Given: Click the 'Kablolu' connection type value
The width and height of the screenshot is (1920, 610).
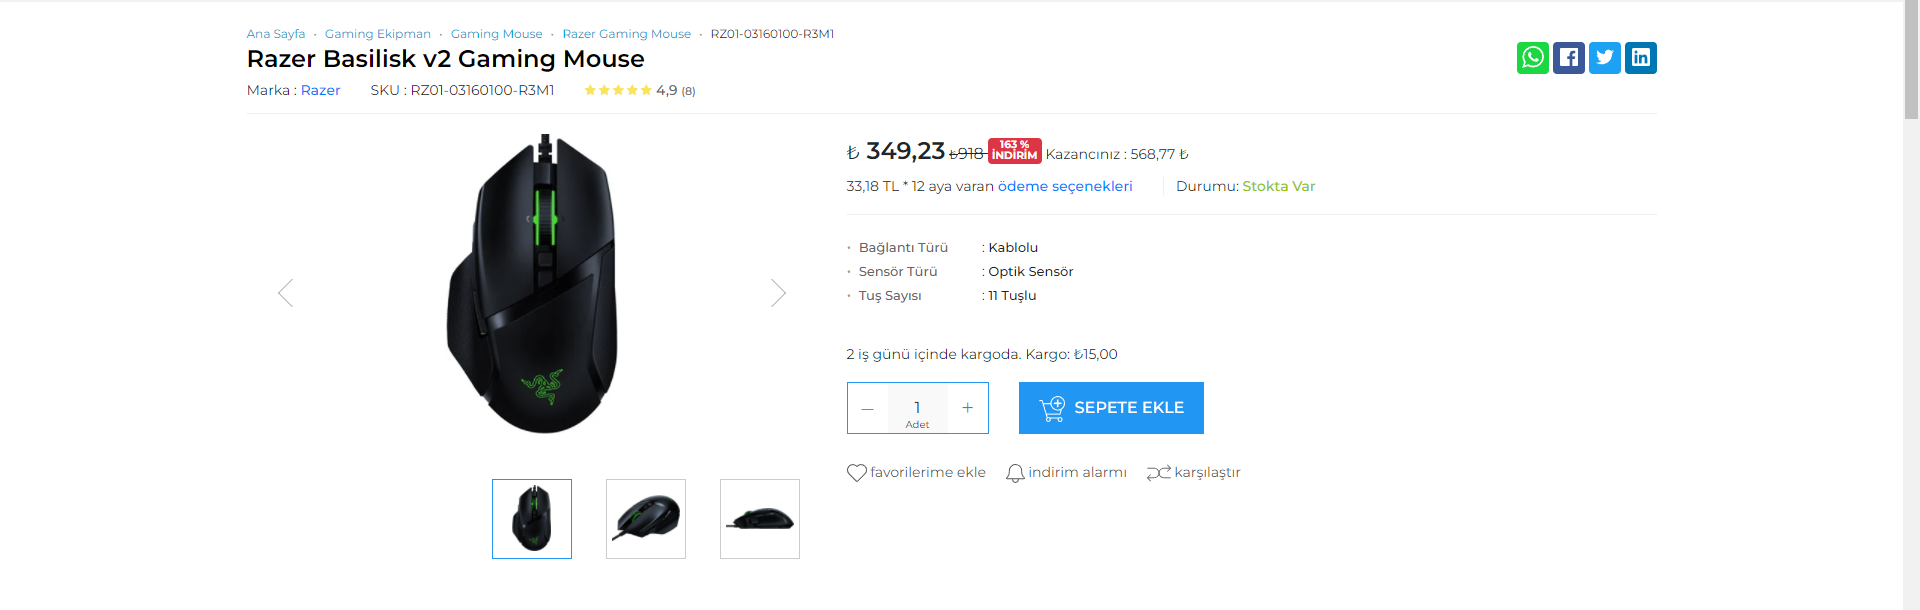Looking at the screenshot, I should click(1013, 247).
